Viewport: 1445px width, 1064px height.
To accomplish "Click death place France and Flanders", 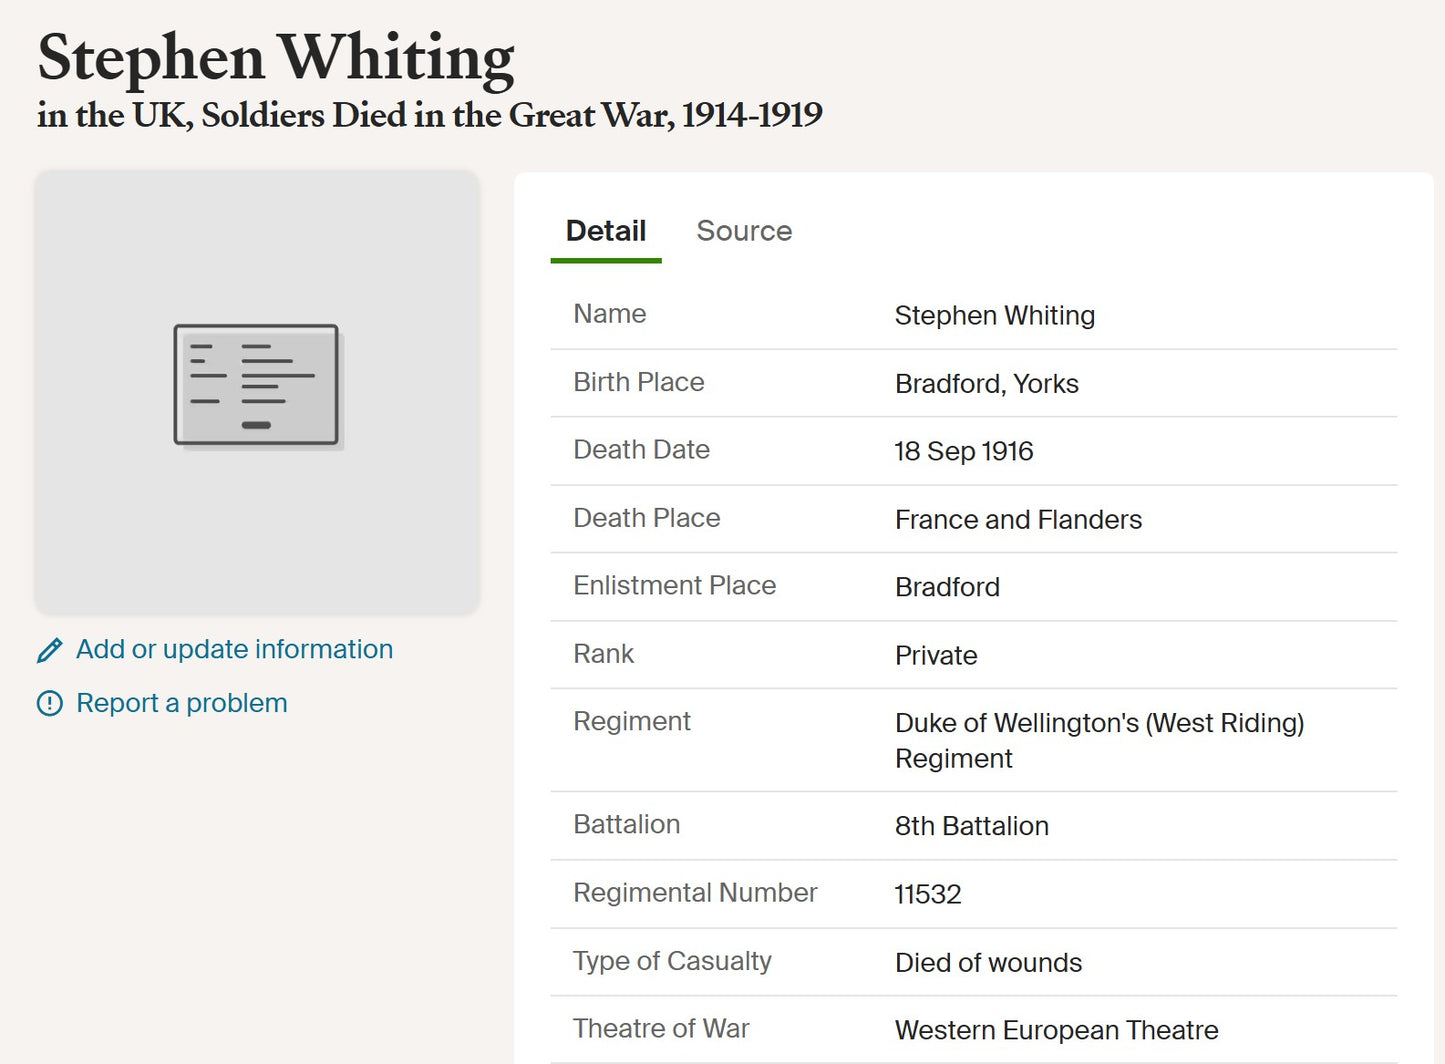I will coord(1017,520).
